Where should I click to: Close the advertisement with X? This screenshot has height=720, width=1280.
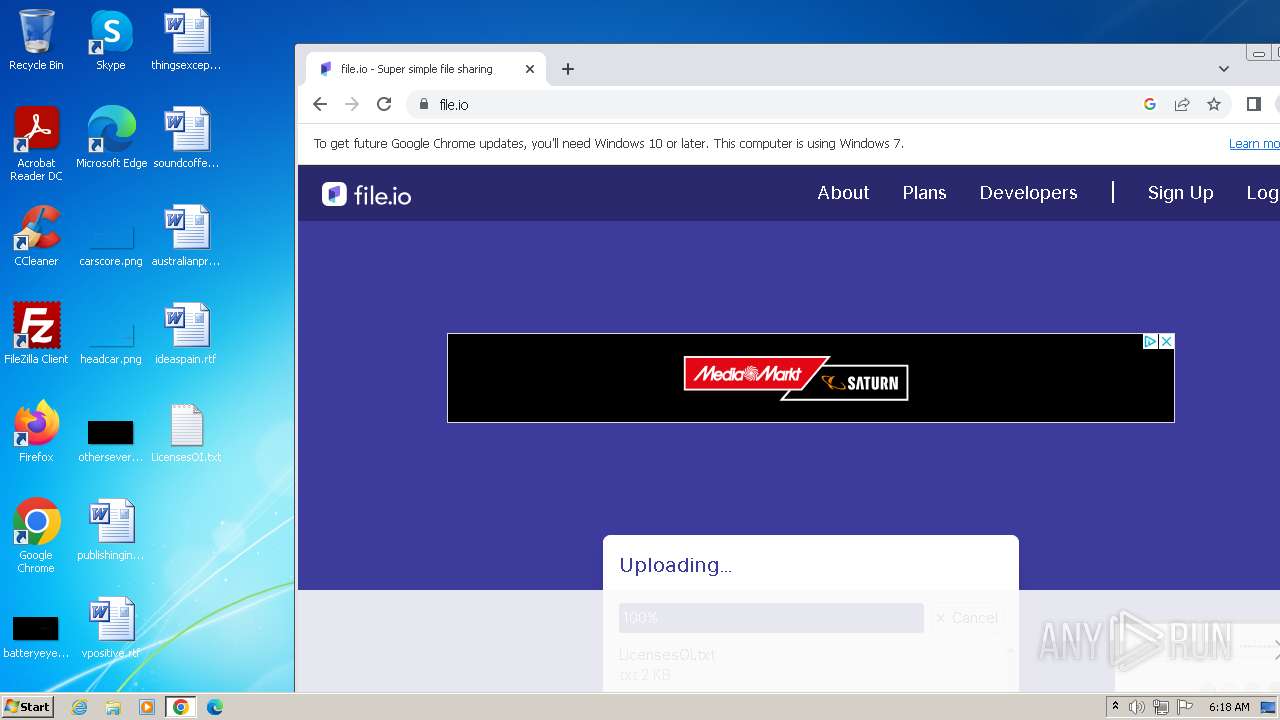coord(1166,341)
